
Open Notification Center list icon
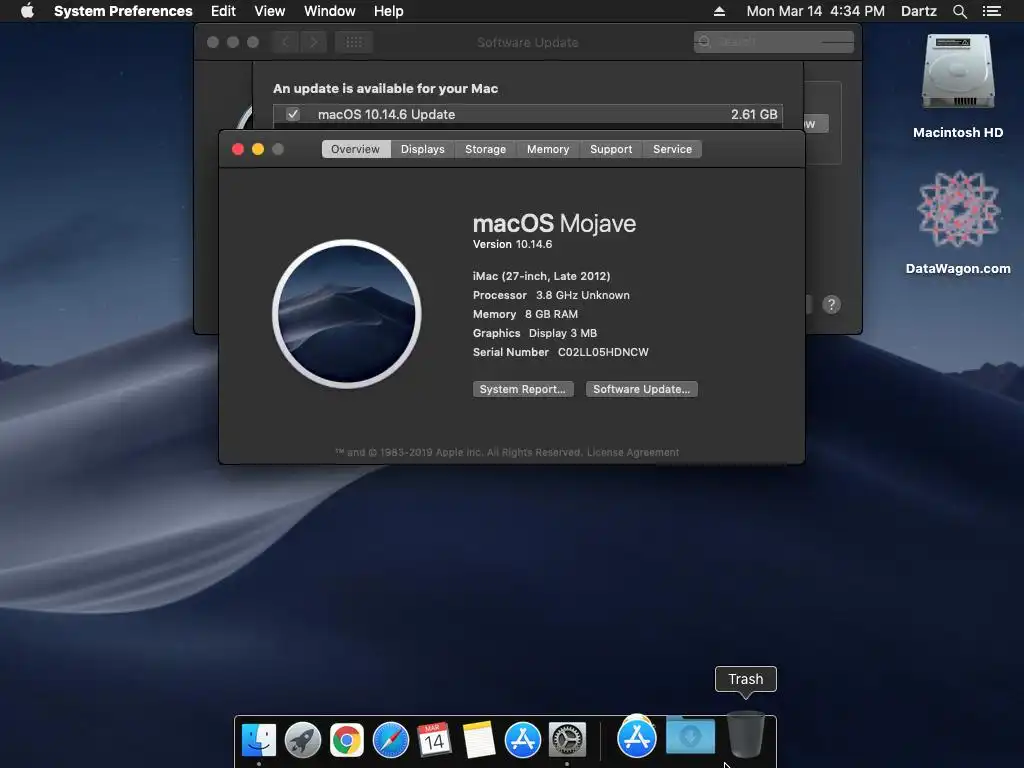991,11
